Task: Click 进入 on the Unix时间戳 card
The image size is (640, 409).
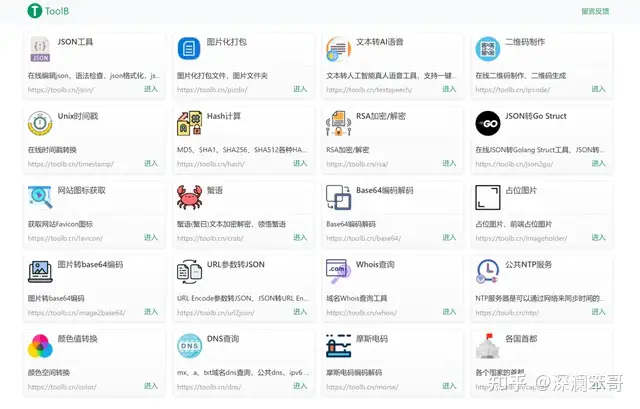Action: click(x=151, y=163)
